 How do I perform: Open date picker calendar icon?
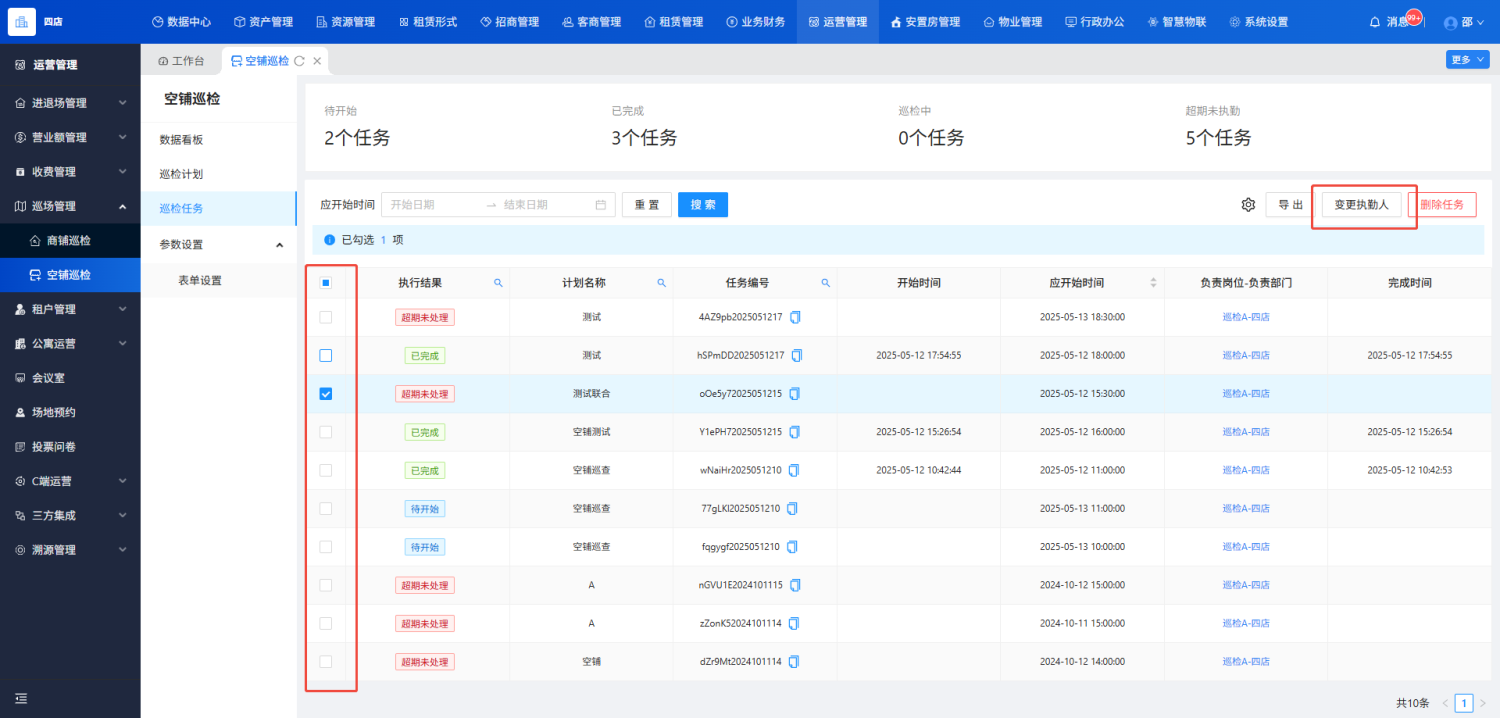click(601, 205)
